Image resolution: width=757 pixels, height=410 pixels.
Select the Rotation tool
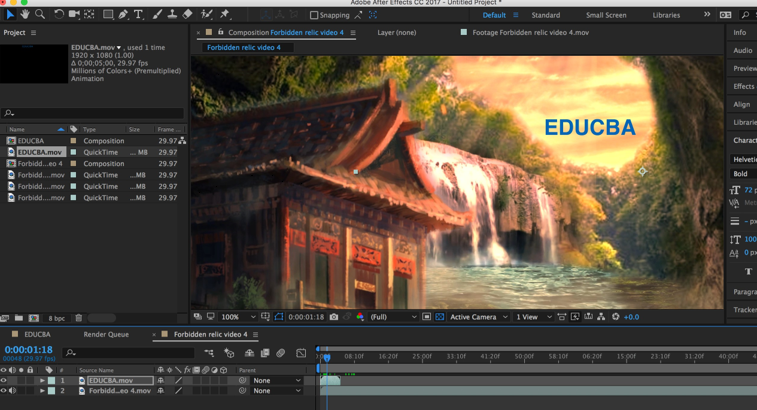58,14
